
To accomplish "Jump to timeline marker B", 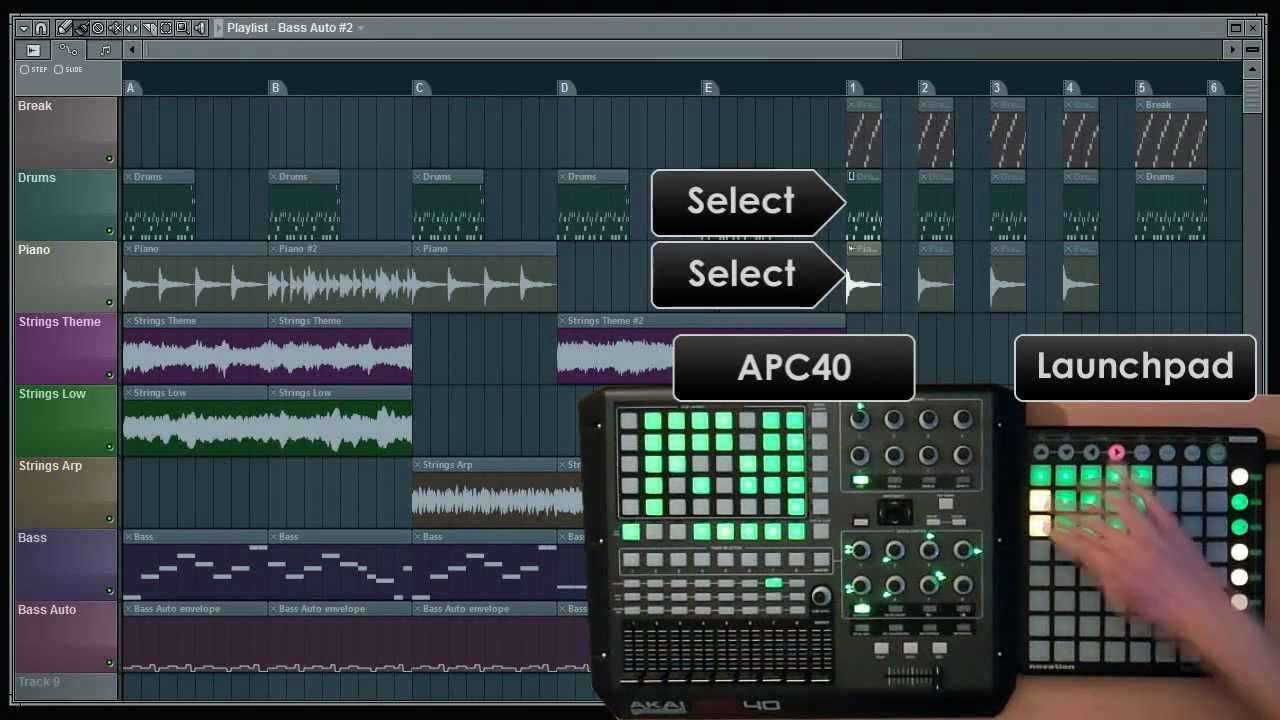I will coord(275,88).
